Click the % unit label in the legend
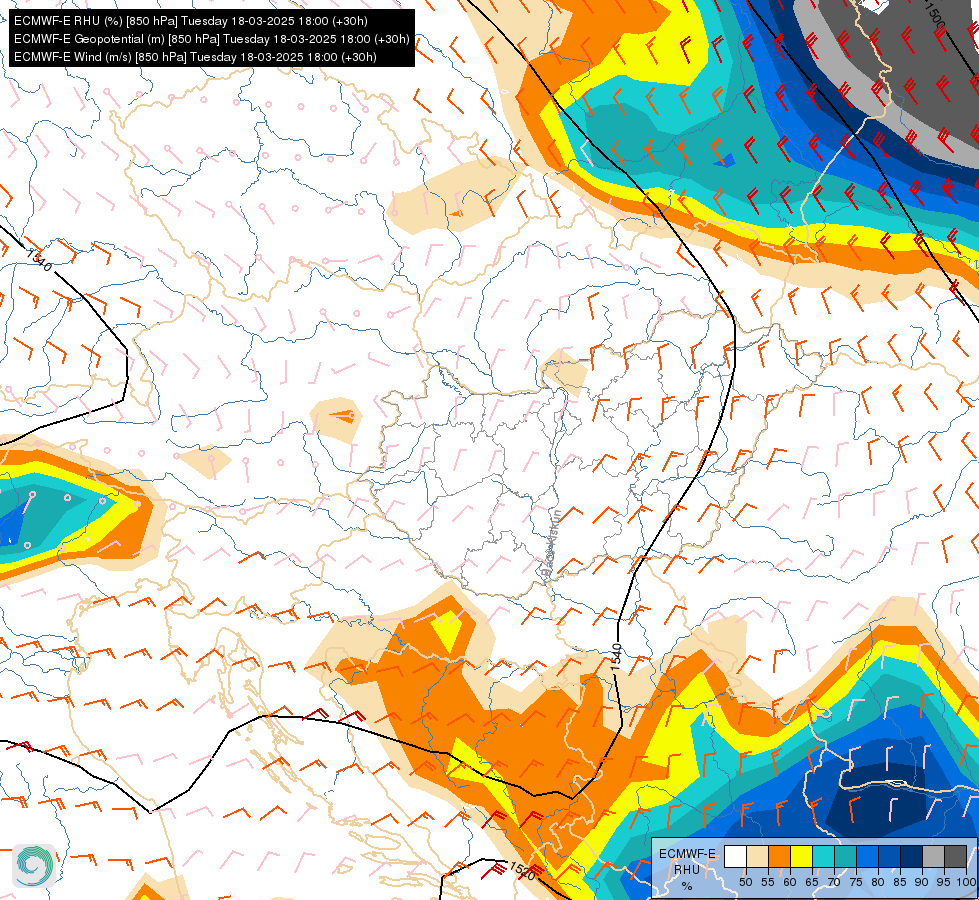Viewport: 979px width, 900px height. [x=687, y=886]
